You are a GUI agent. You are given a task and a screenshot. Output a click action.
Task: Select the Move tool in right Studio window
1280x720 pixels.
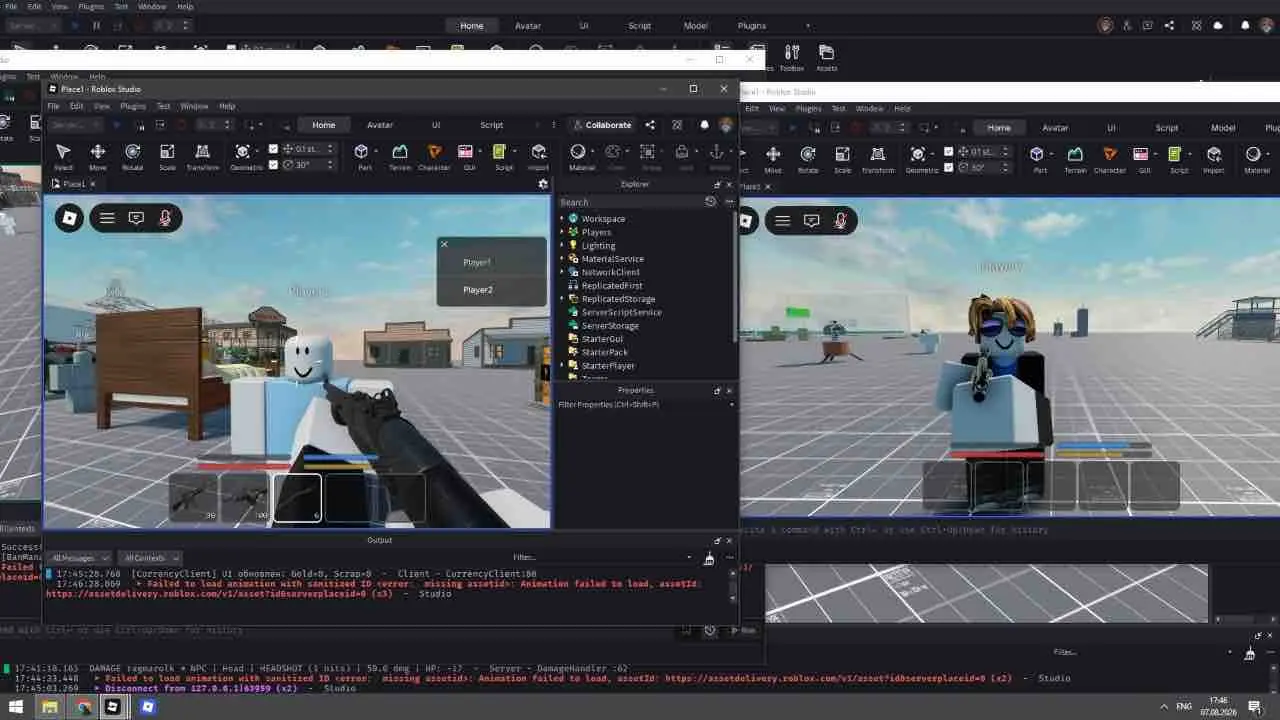pos(773,158)
